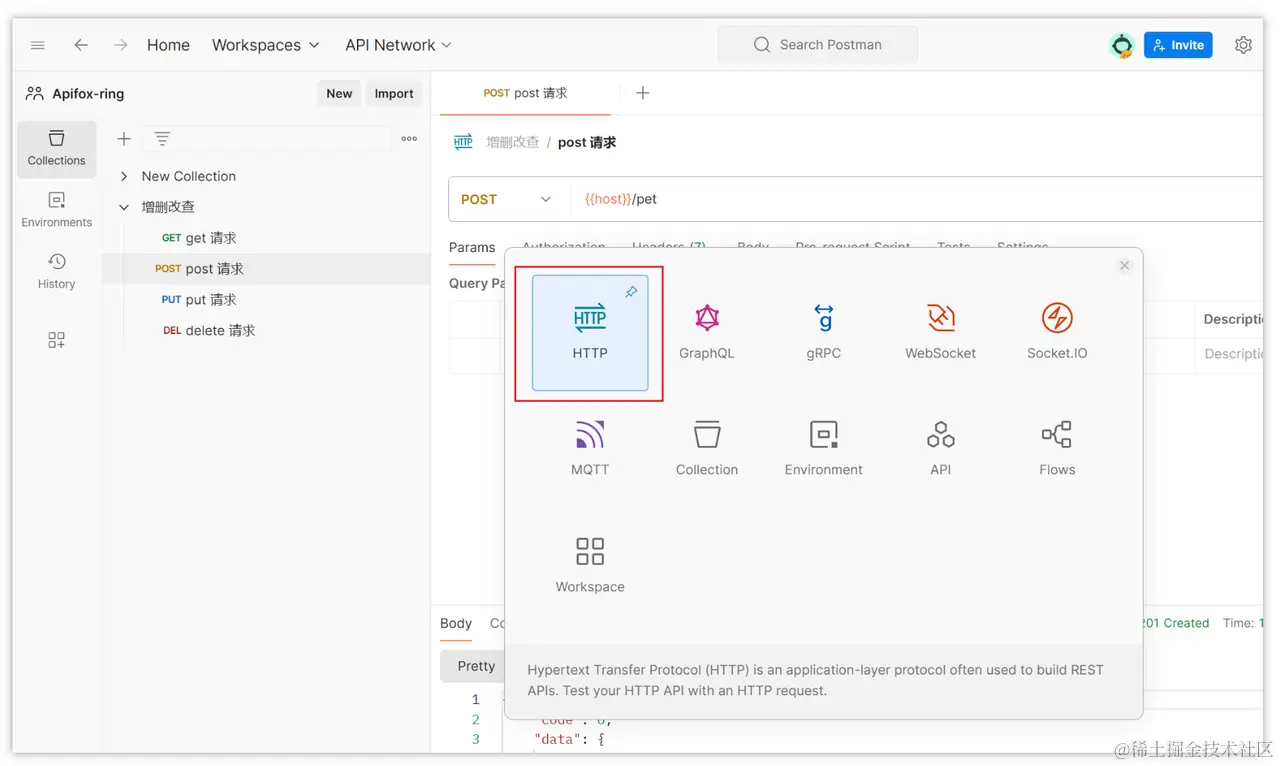This screenshot has width=1280, height=766.
Task: Open the Collections sidebar panel
Action: point(57,149)
